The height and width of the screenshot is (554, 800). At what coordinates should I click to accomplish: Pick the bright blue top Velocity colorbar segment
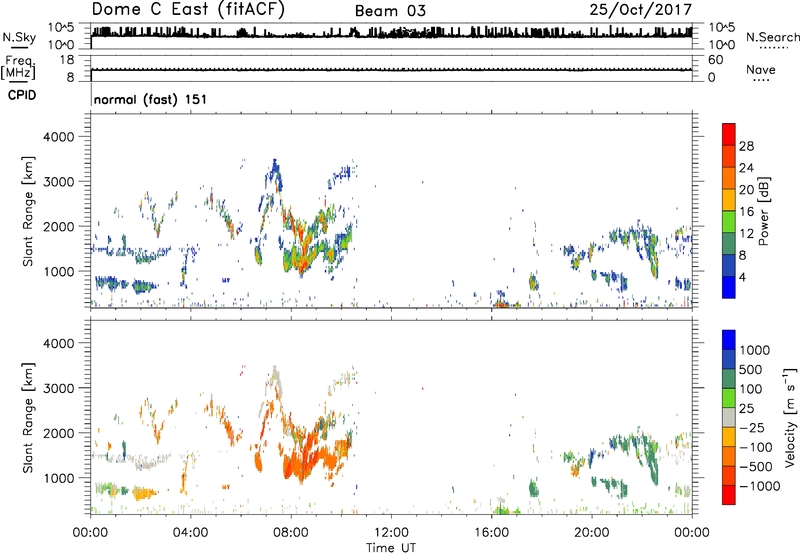(729, 340)
